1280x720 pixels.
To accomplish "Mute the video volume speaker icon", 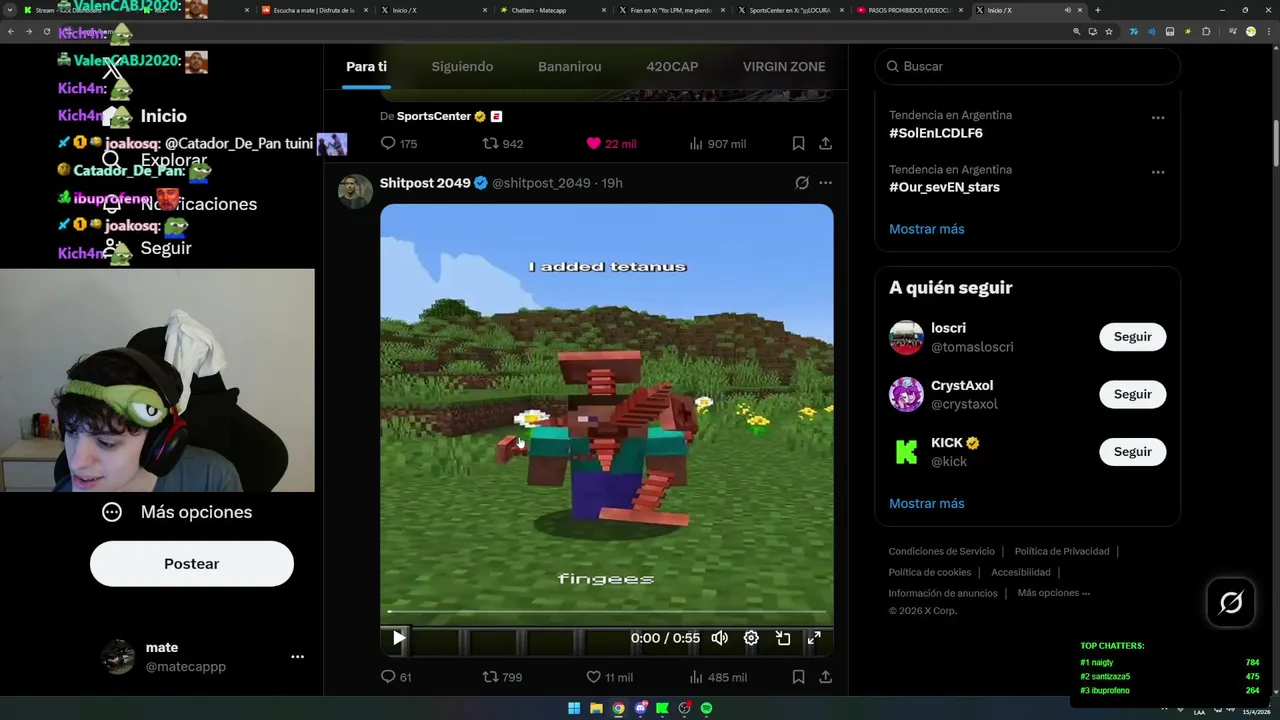I will point(719,638).
